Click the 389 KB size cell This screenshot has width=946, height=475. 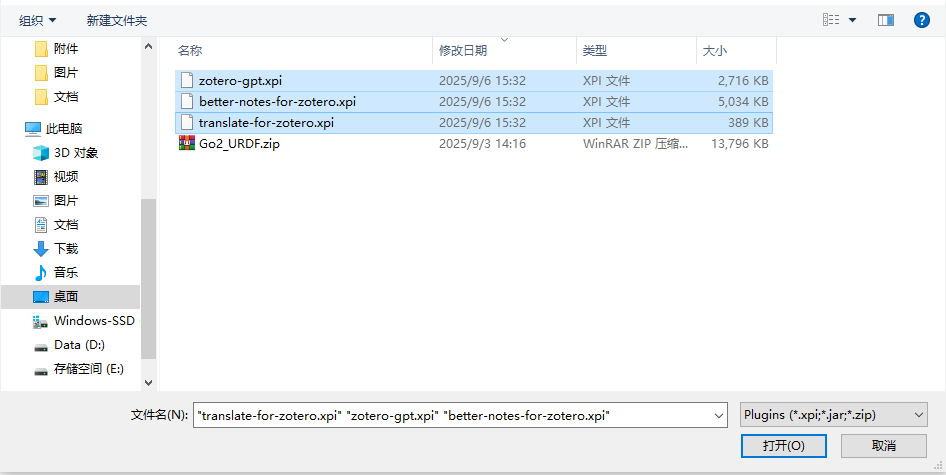[x=748, y=123]
